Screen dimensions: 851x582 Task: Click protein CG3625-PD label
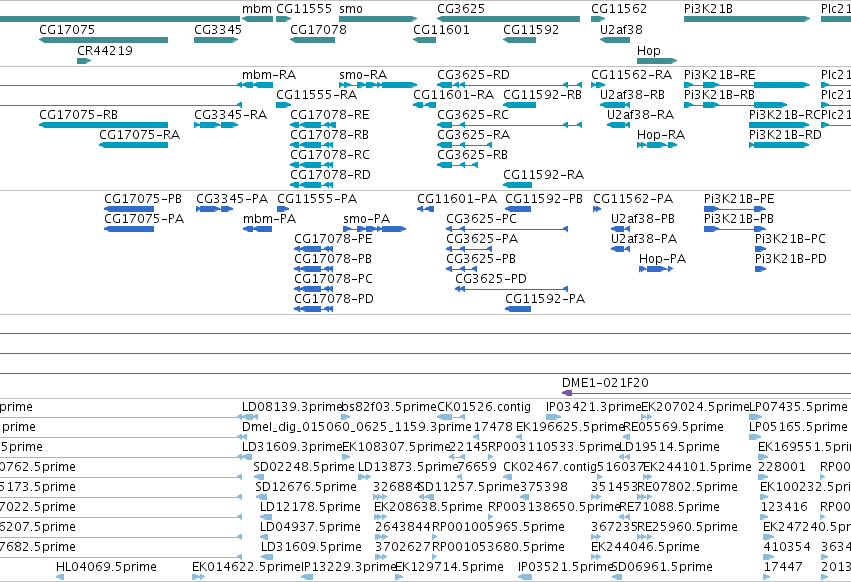[491, 280]
